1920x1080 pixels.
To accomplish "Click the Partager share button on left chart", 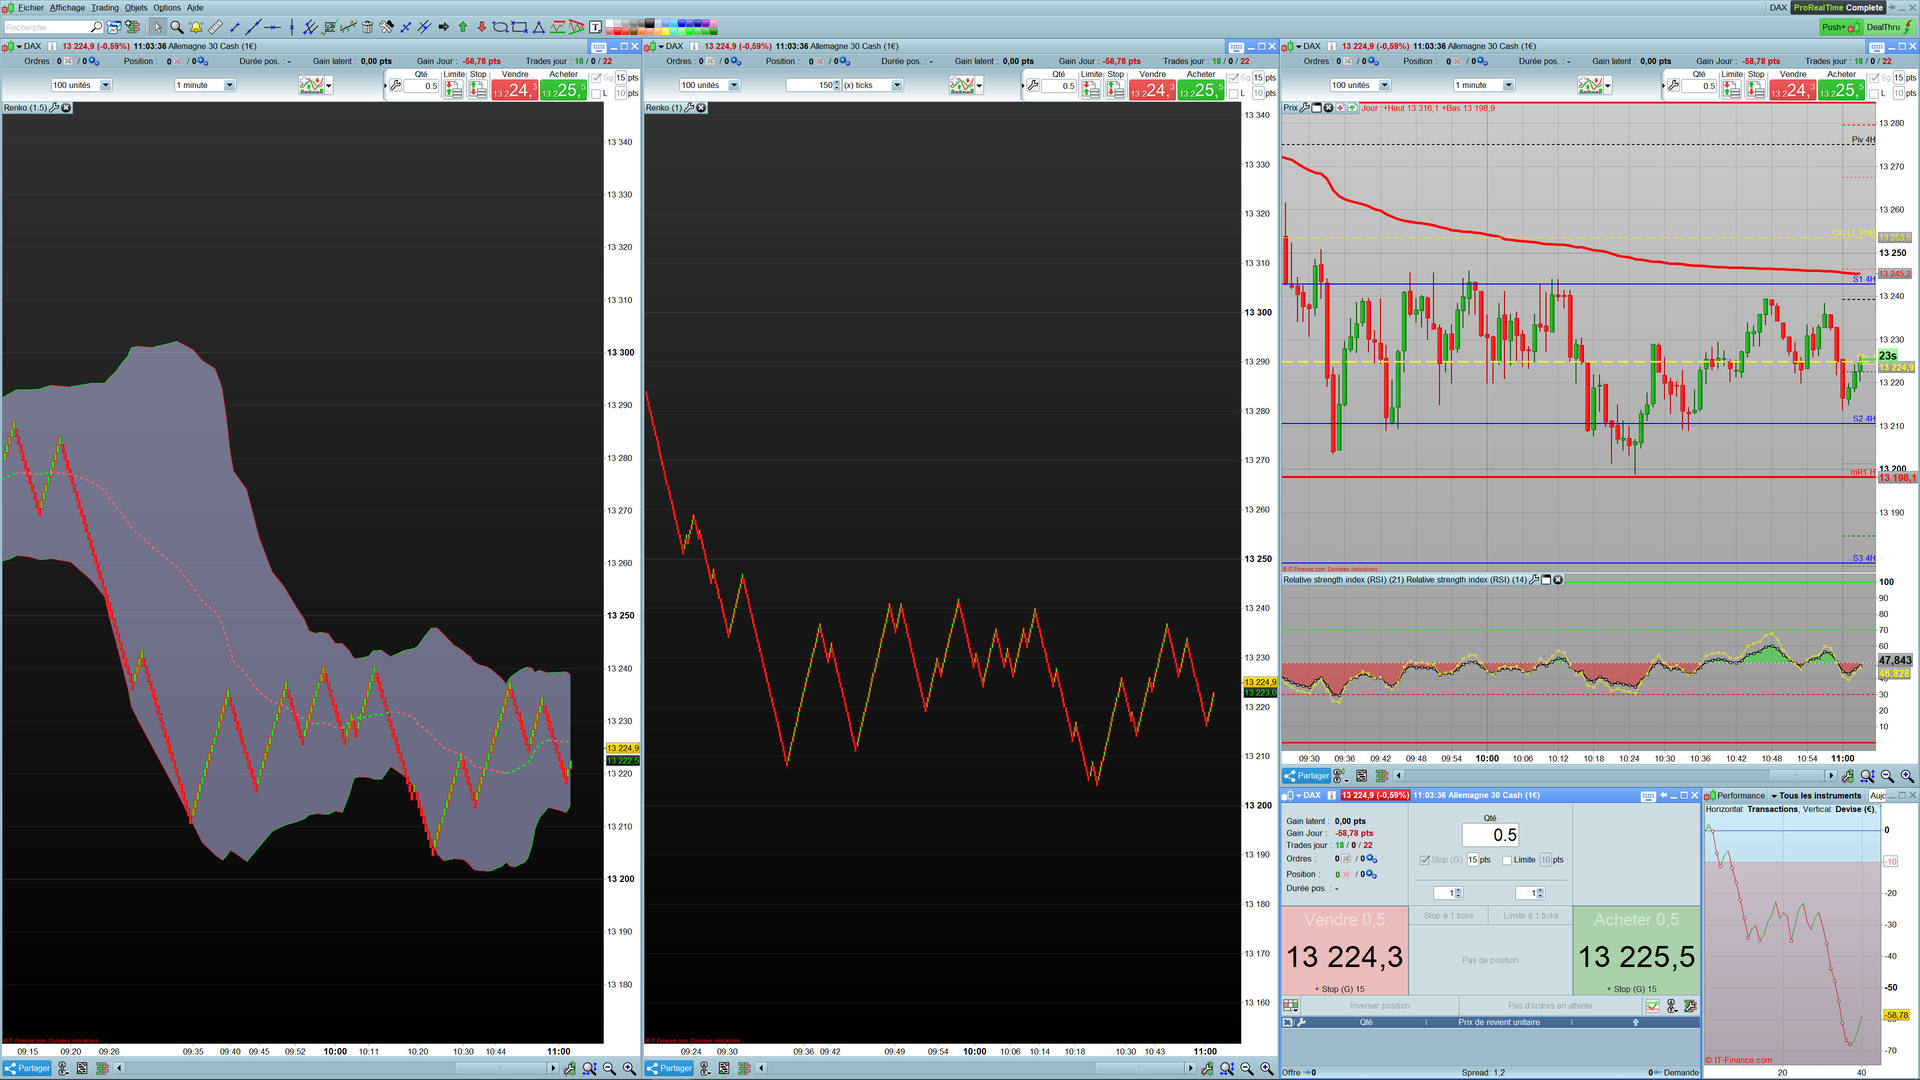I will pyautogui.click(x=27, y=1068).
